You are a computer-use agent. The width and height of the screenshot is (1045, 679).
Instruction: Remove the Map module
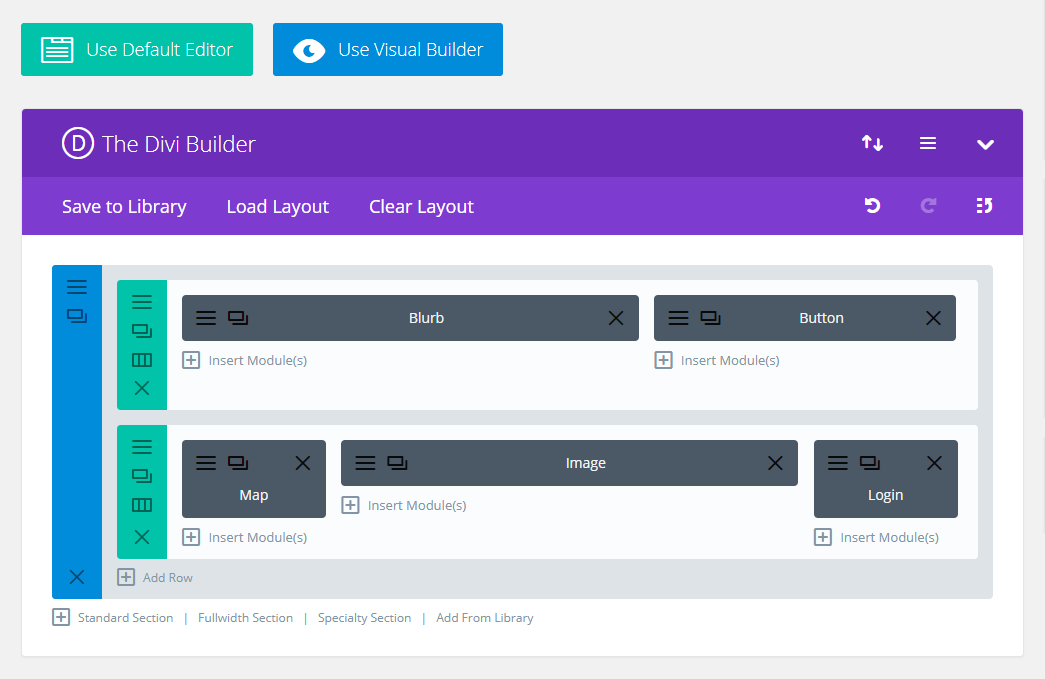pos(303,462)
